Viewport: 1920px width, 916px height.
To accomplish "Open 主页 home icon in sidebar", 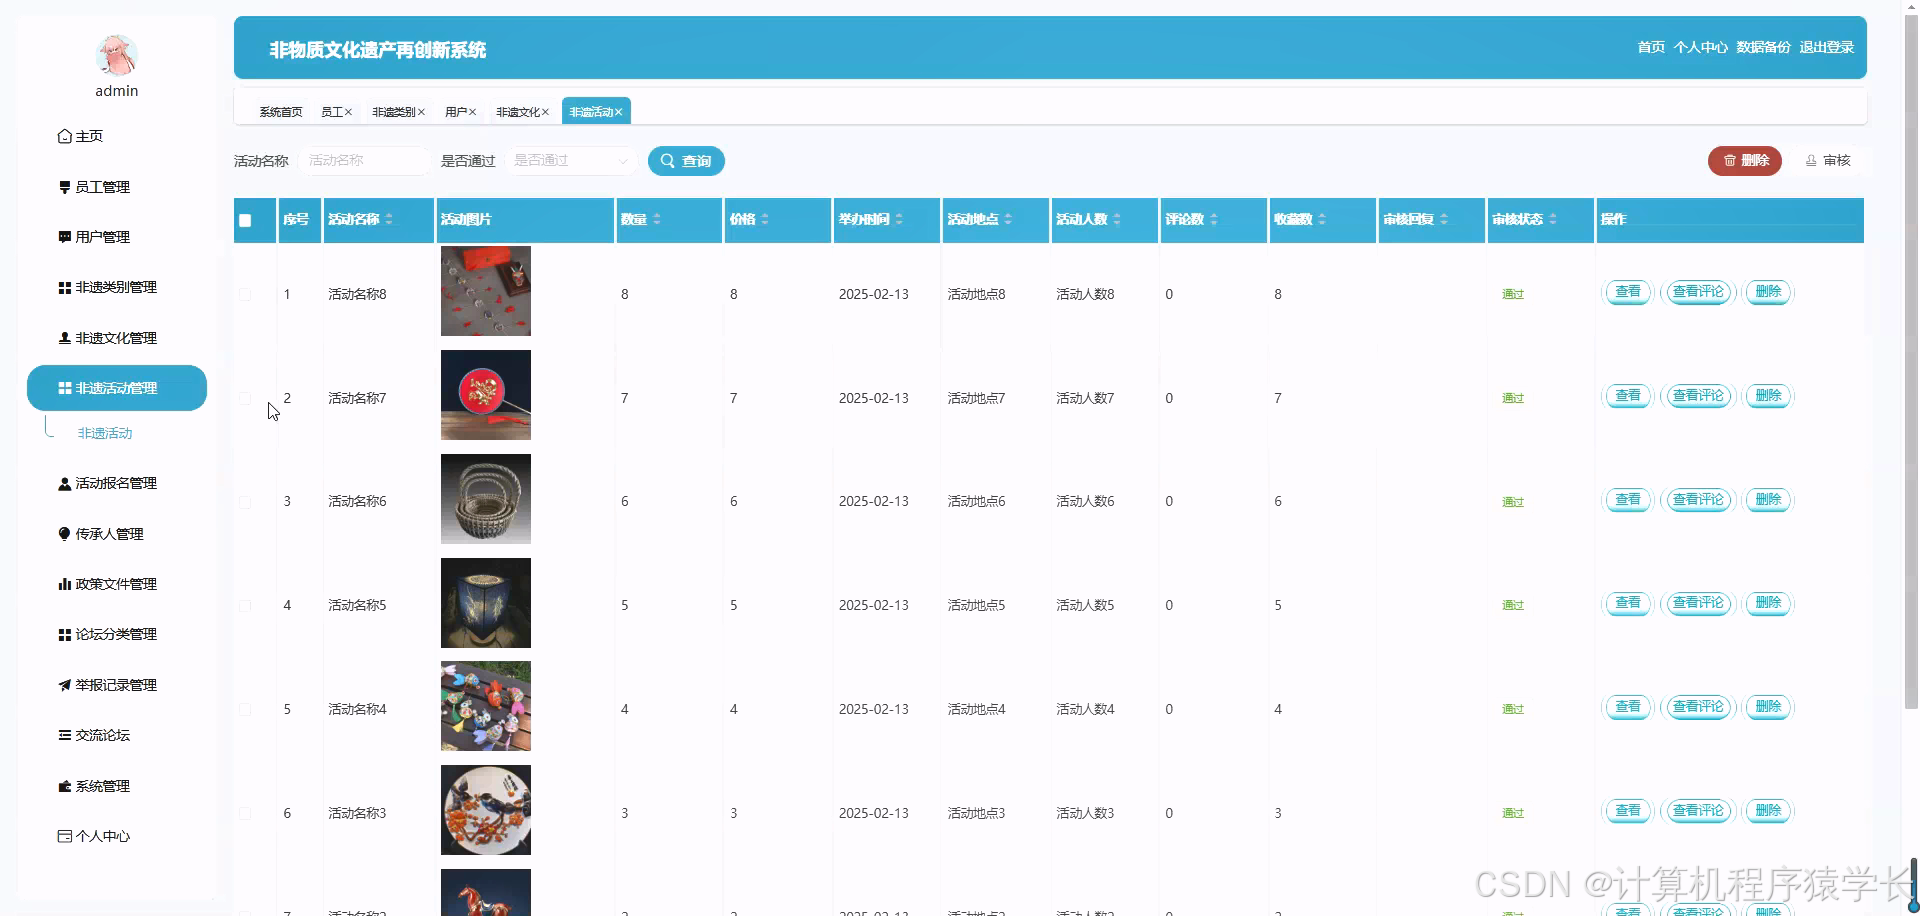I will click(65, 136).
